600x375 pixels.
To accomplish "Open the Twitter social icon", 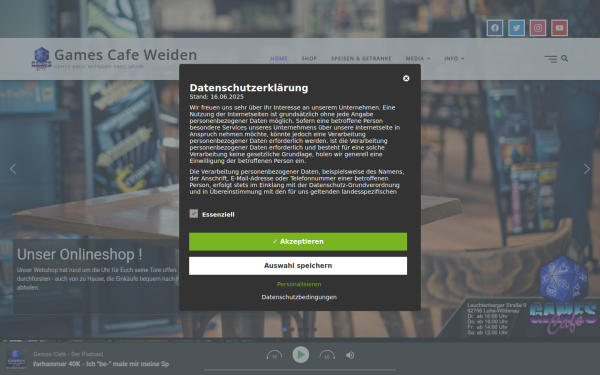I will coord(516,28).
